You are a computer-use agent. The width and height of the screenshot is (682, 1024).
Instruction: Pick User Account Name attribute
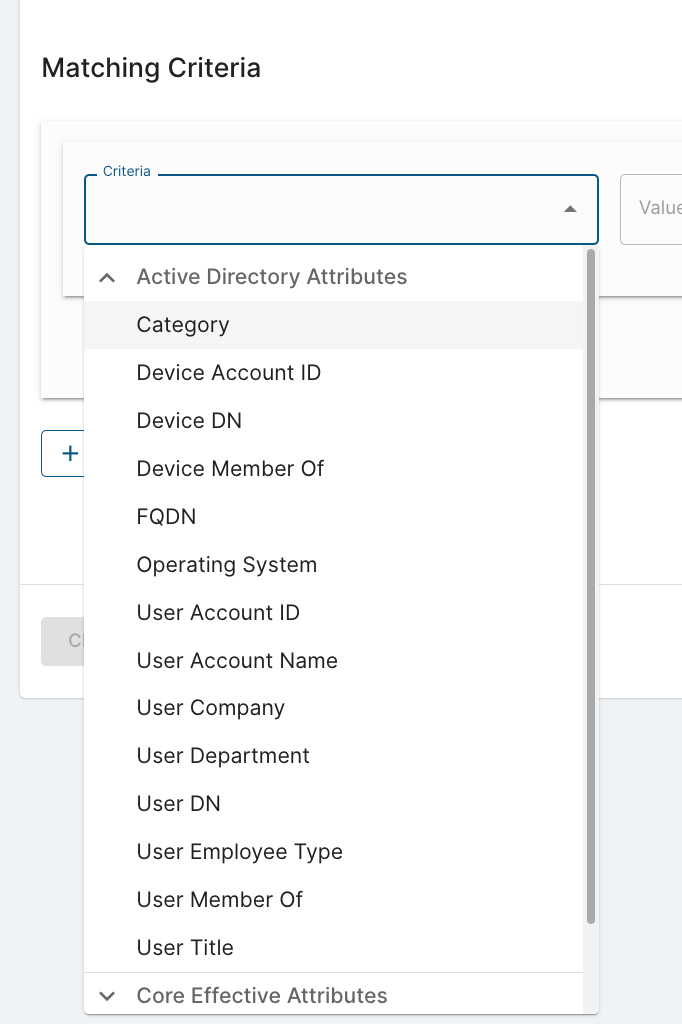(237, 661)
